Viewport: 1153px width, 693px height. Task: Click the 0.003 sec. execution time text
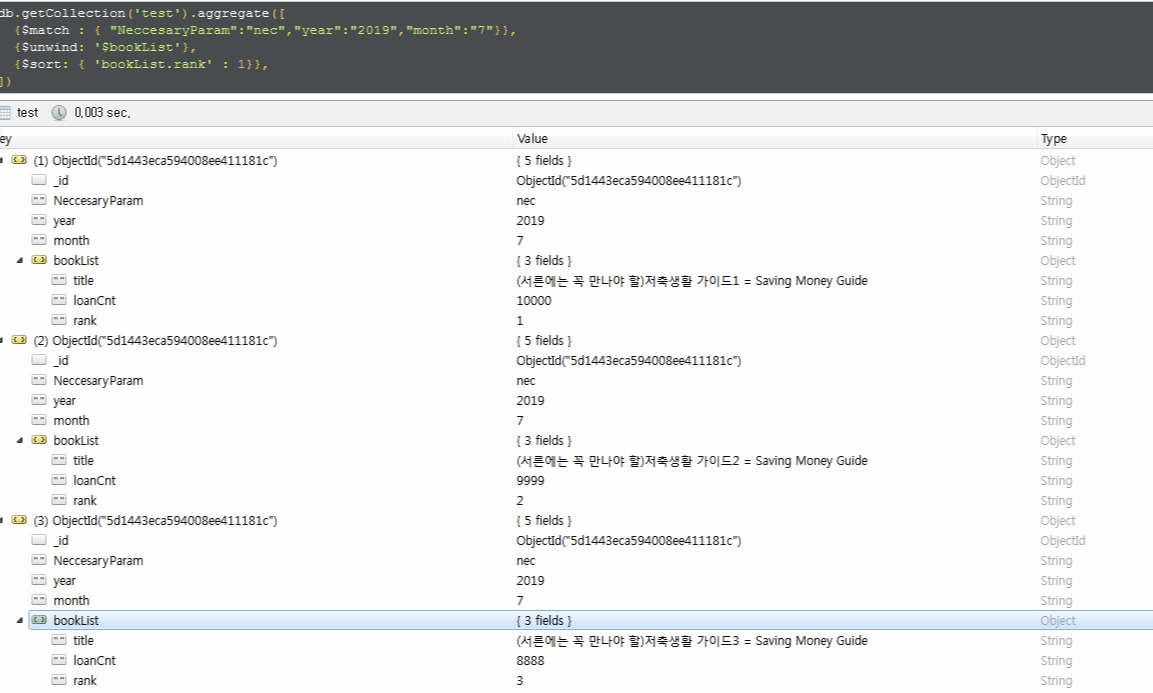tap(102, 113)
